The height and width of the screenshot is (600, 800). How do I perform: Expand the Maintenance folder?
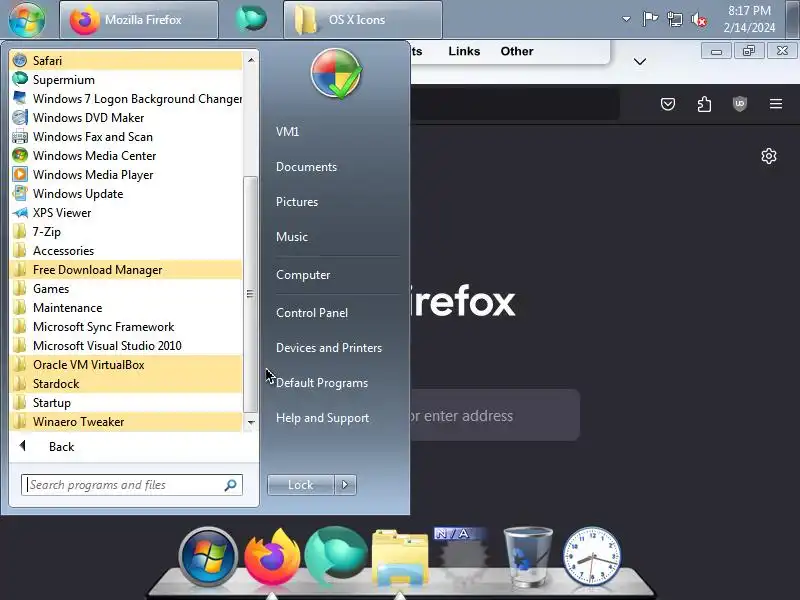click(126, 308)
